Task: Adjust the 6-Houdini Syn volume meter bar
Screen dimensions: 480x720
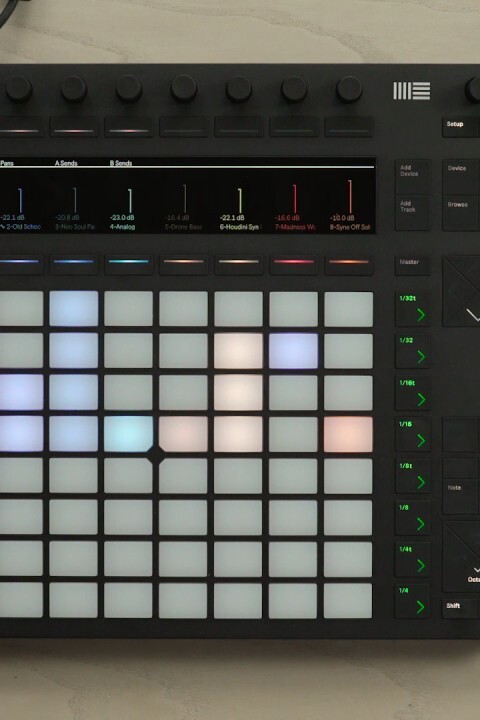Action: pyautogui.click(x=240, y=201)
